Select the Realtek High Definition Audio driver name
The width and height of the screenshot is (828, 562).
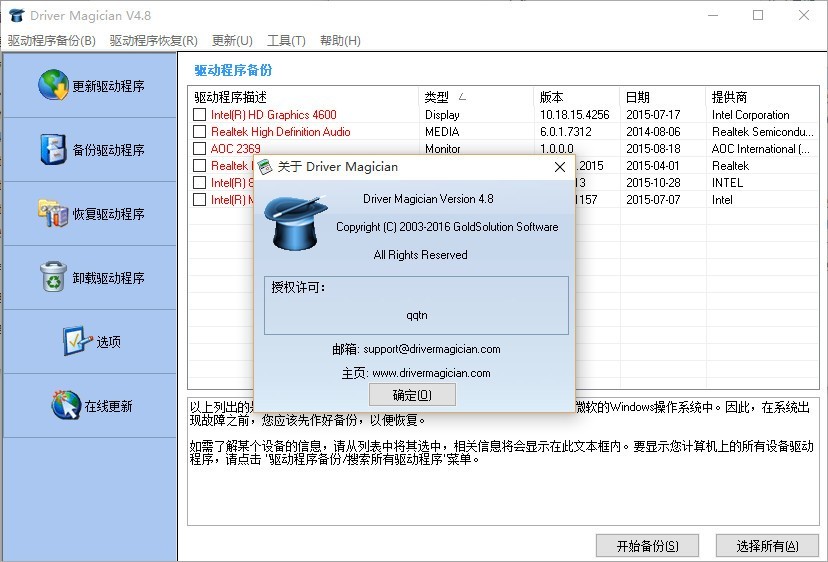pyautogui.click(x=280, y=132)
